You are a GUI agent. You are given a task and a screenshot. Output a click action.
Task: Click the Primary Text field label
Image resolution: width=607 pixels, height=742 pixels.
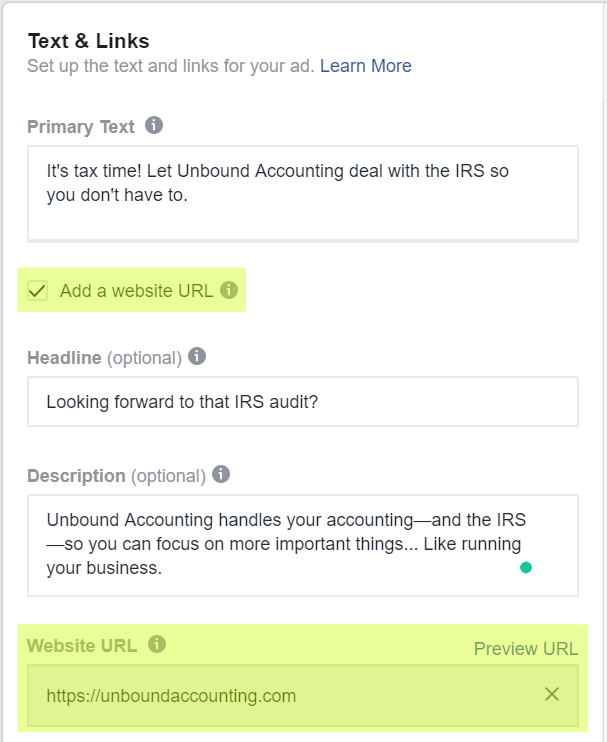(81, 127)
